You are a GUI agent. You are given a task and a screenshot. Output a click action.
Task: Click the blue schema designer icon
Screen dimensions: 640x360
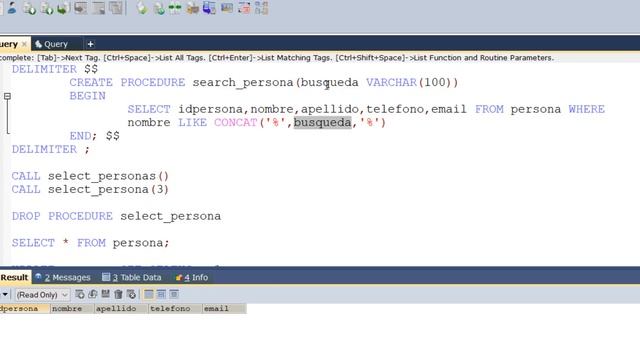coord(209,8)
